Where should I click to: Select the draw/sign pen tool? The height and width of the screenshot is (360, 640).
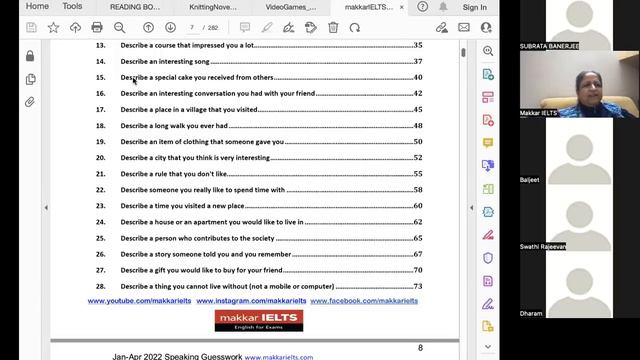tap(289, 28)
